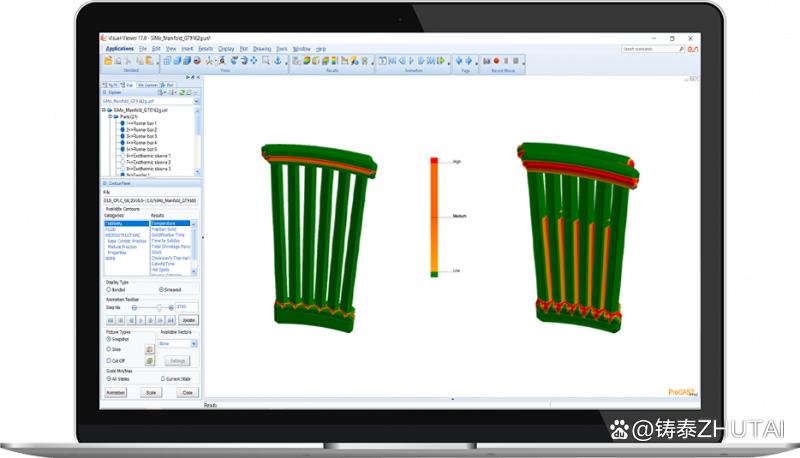Toggle visibility of Runner bar 1 part
Screen dimensions: 800x458
pos(122,123)
